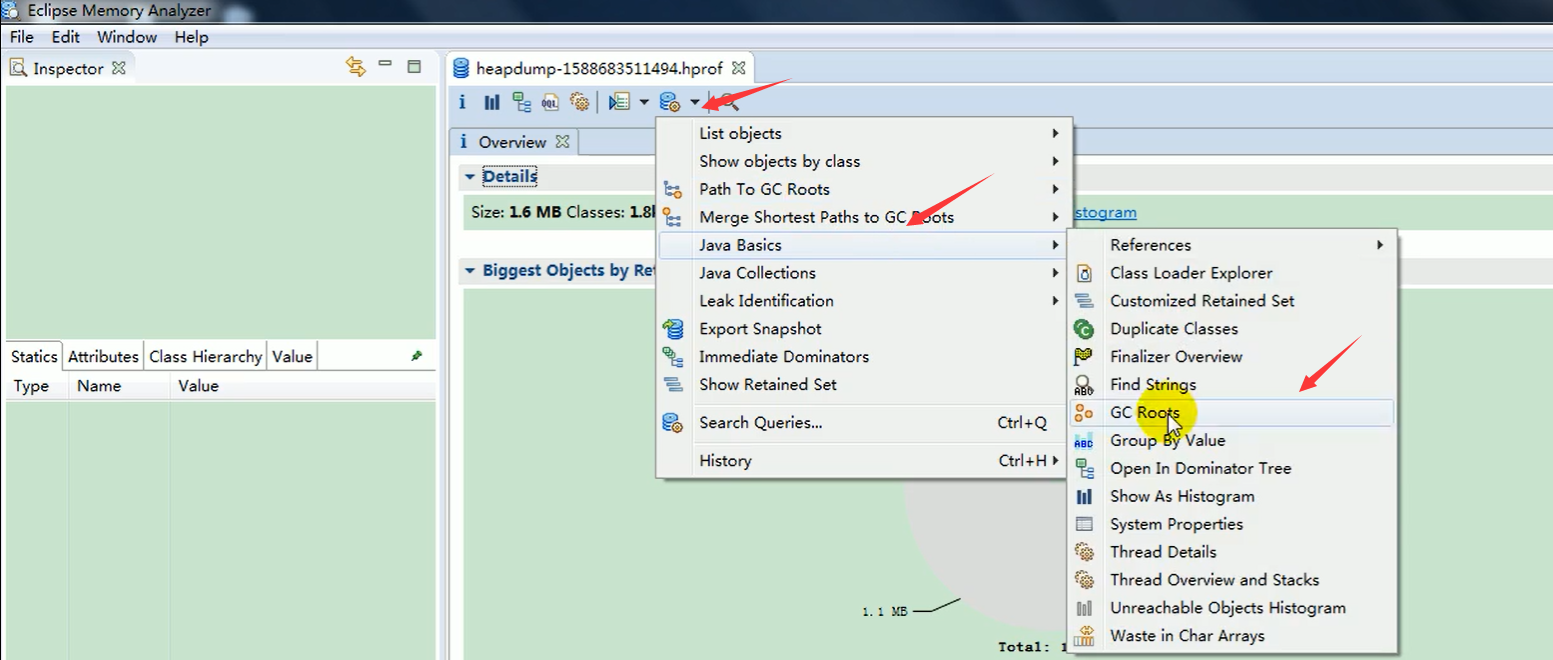The image size is (1553, 660).
Task: Open the OQL query editor icon
Action: [550, 102]
